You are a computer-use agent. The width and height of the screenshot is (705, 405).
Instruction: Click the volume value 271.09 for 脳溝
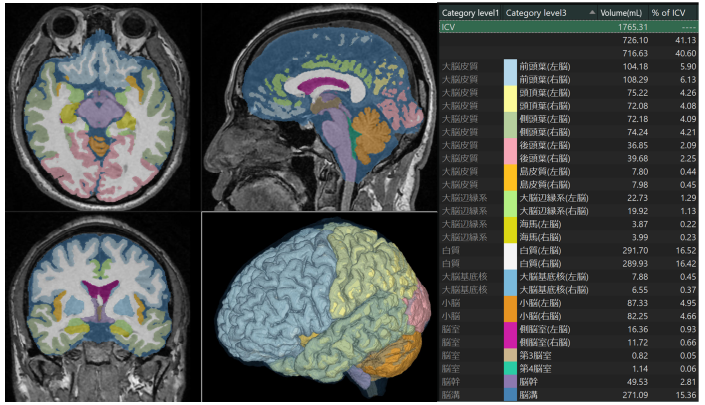click(x=635, y=395)
